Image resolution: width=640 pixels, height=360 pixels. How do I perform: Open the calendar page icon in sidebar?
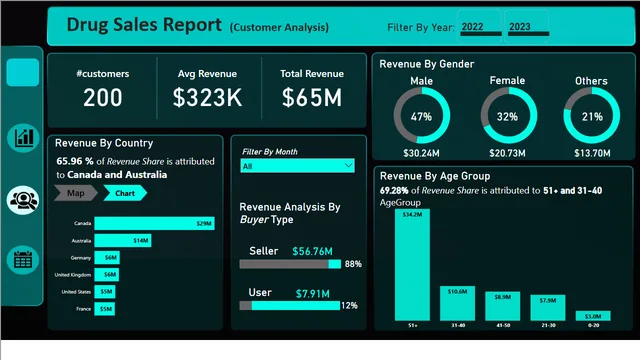click(23, 260)
